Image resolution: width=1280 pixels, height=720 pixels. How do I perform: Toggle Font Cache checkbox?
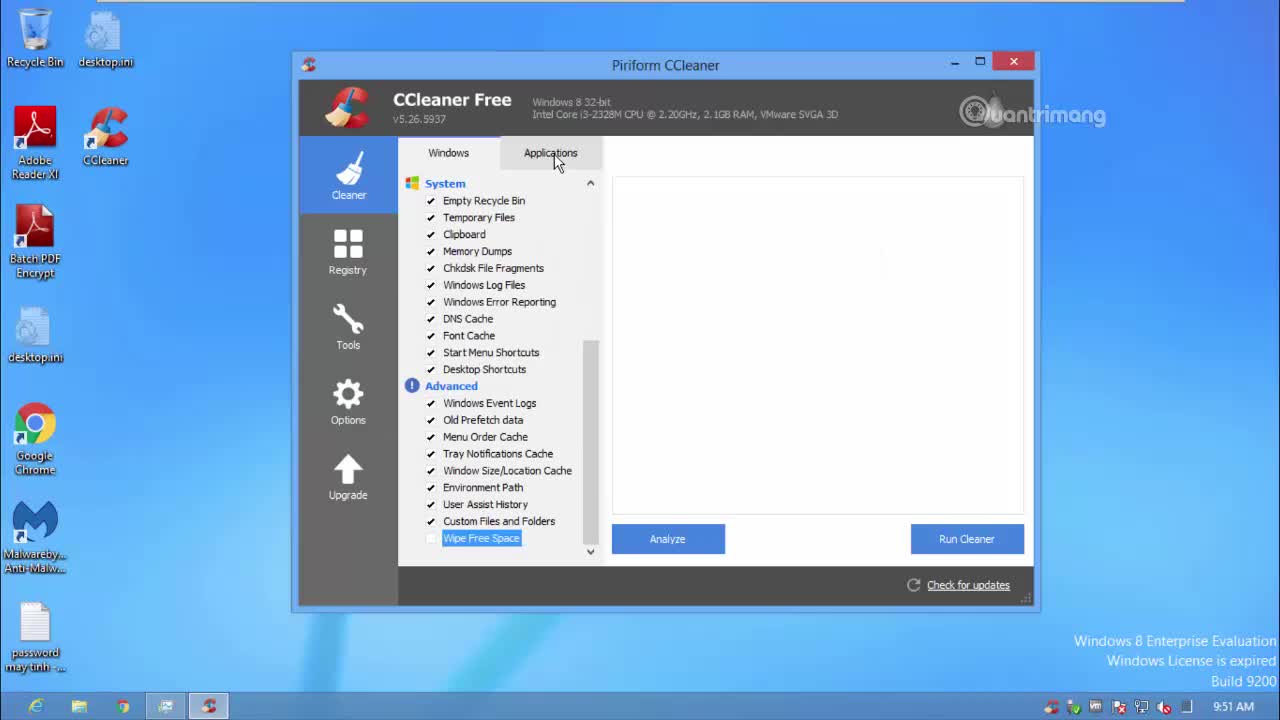click(x=431, y=336)
